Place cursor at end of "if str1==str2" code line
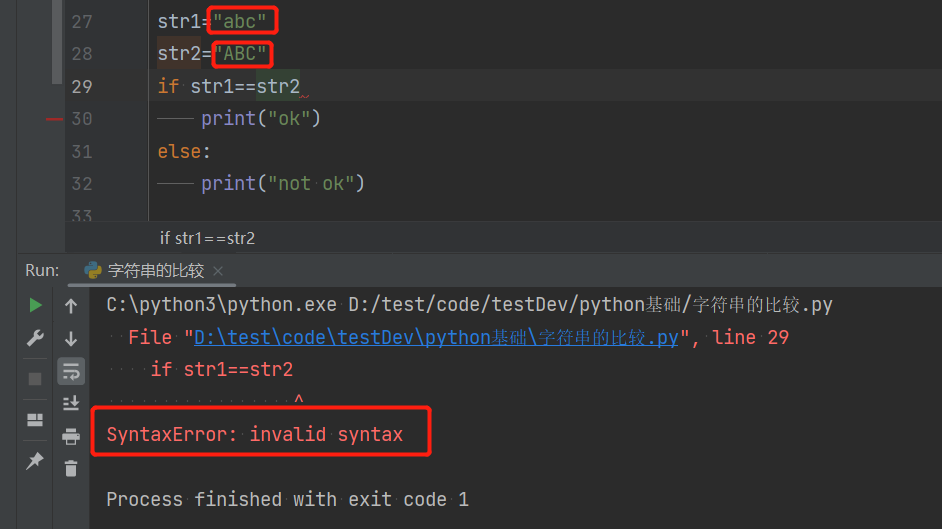The height and width of the screenshot is (529, 942). click(x=301, y=86)
